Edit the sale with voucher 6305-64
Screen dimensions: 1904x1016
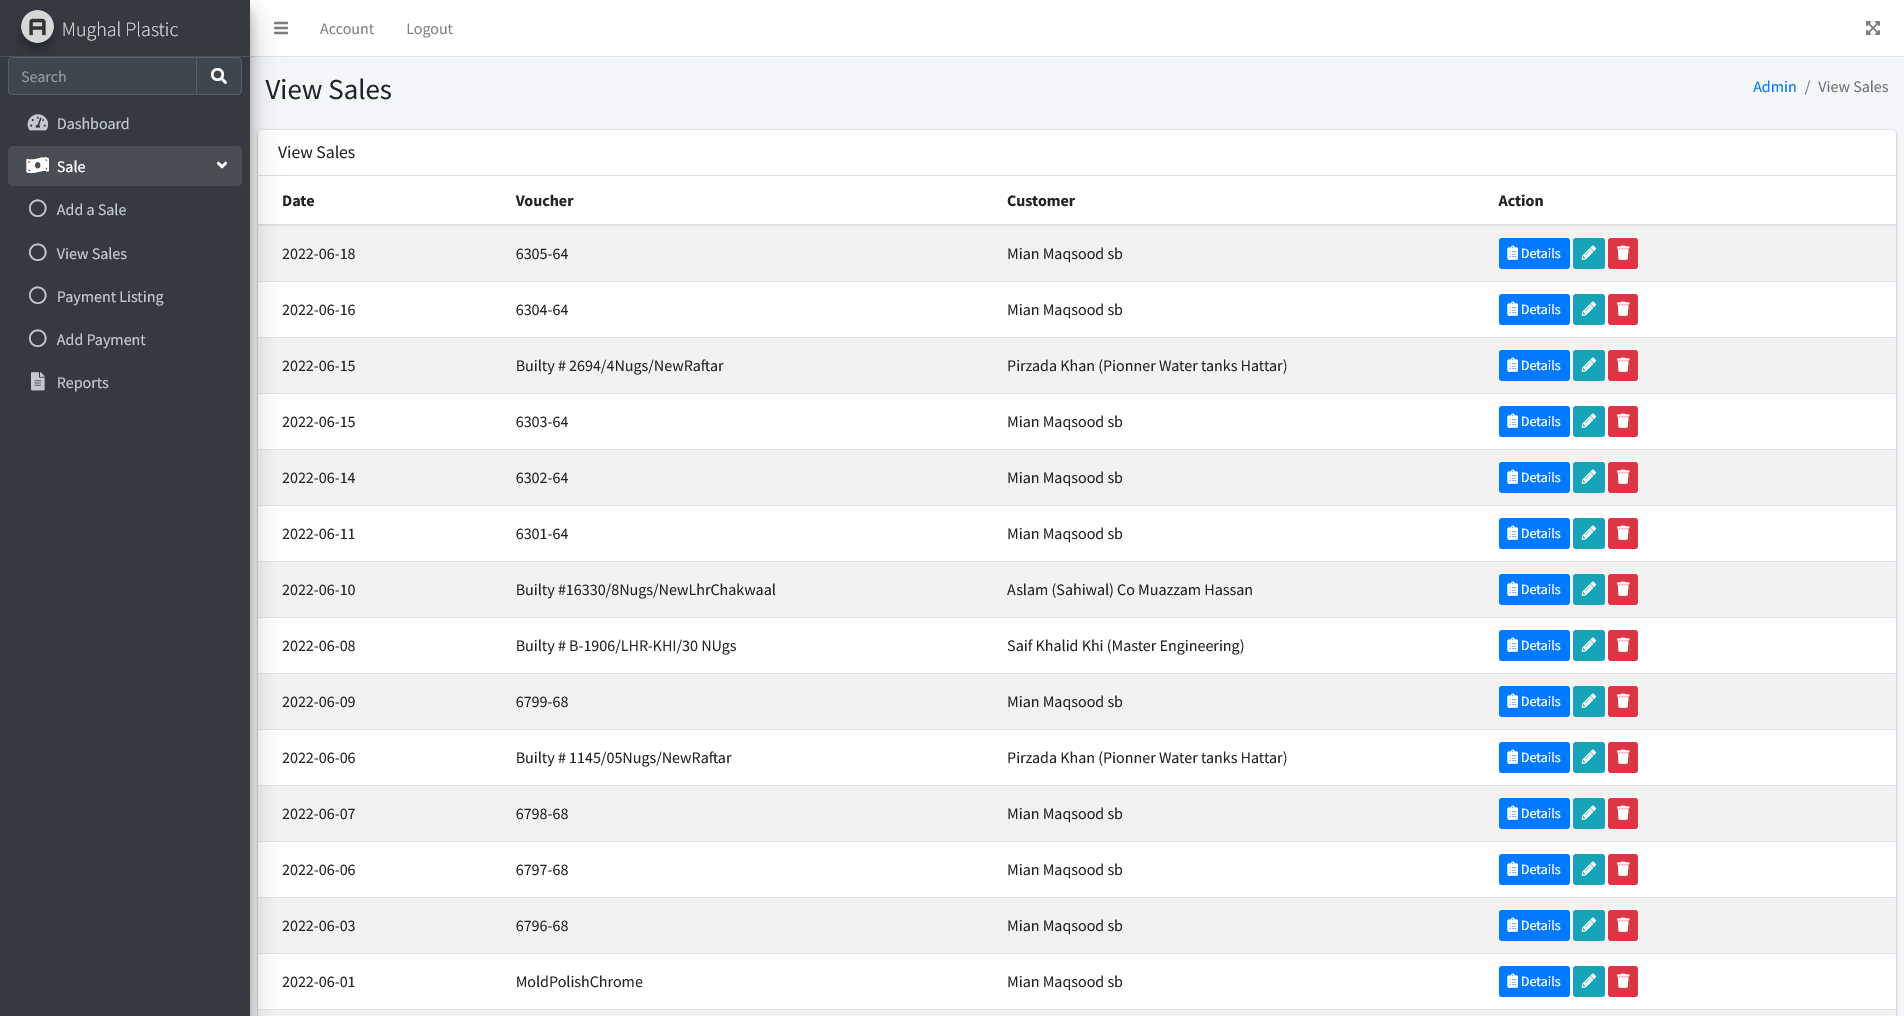pos(1588,254)
